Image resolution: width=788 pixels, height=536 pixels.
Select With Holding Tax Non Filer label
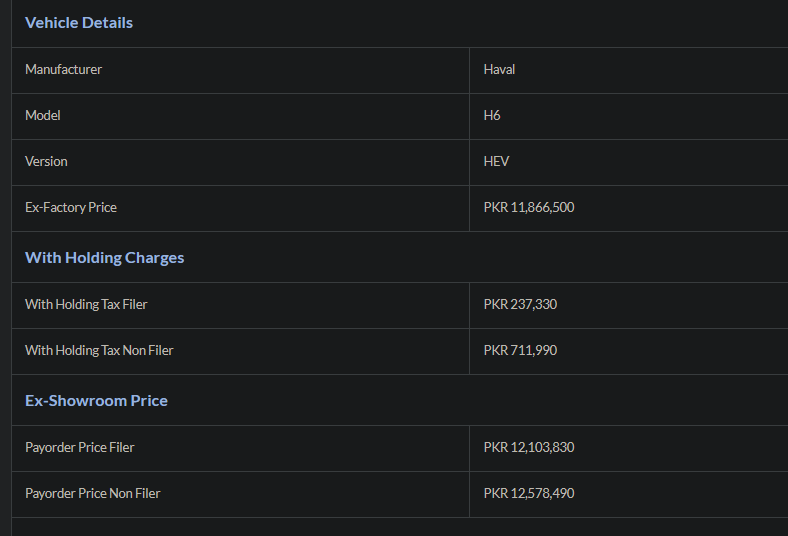tap(99, 350)
